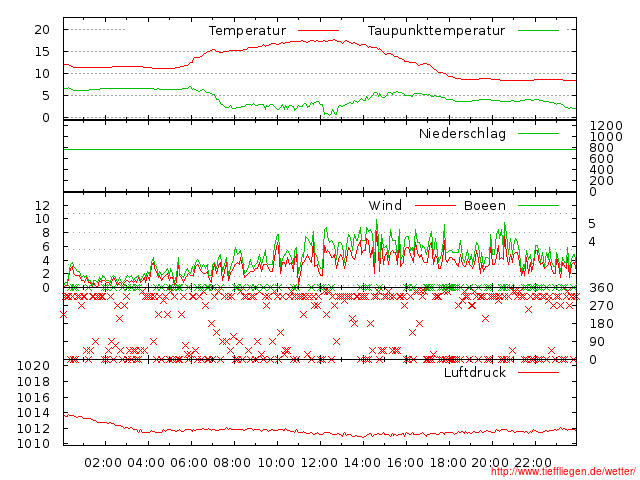Click the 'Niederschlag' legend label
640x480 pixels.
coord(462,133)
